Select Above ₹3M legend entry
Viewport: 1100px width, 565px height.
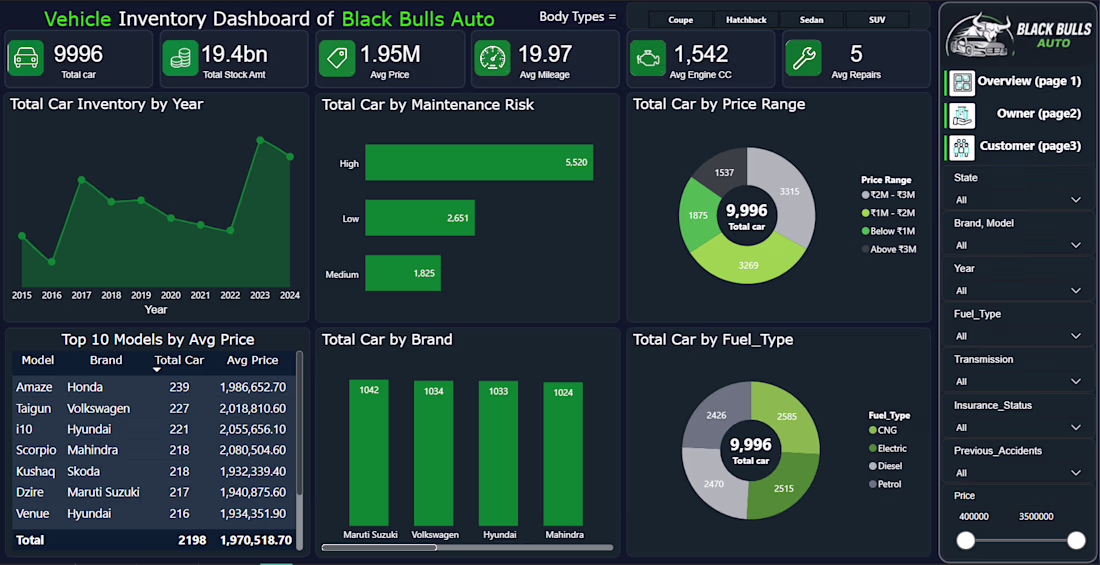click(x=889, y=249)
